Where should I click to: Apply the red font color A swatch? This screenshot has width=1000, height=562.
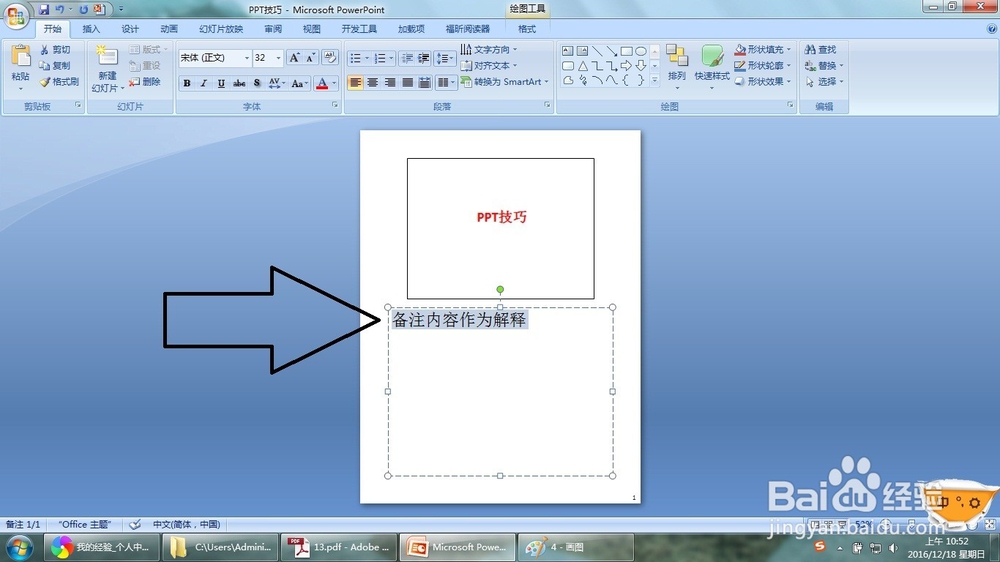(322, 83)
